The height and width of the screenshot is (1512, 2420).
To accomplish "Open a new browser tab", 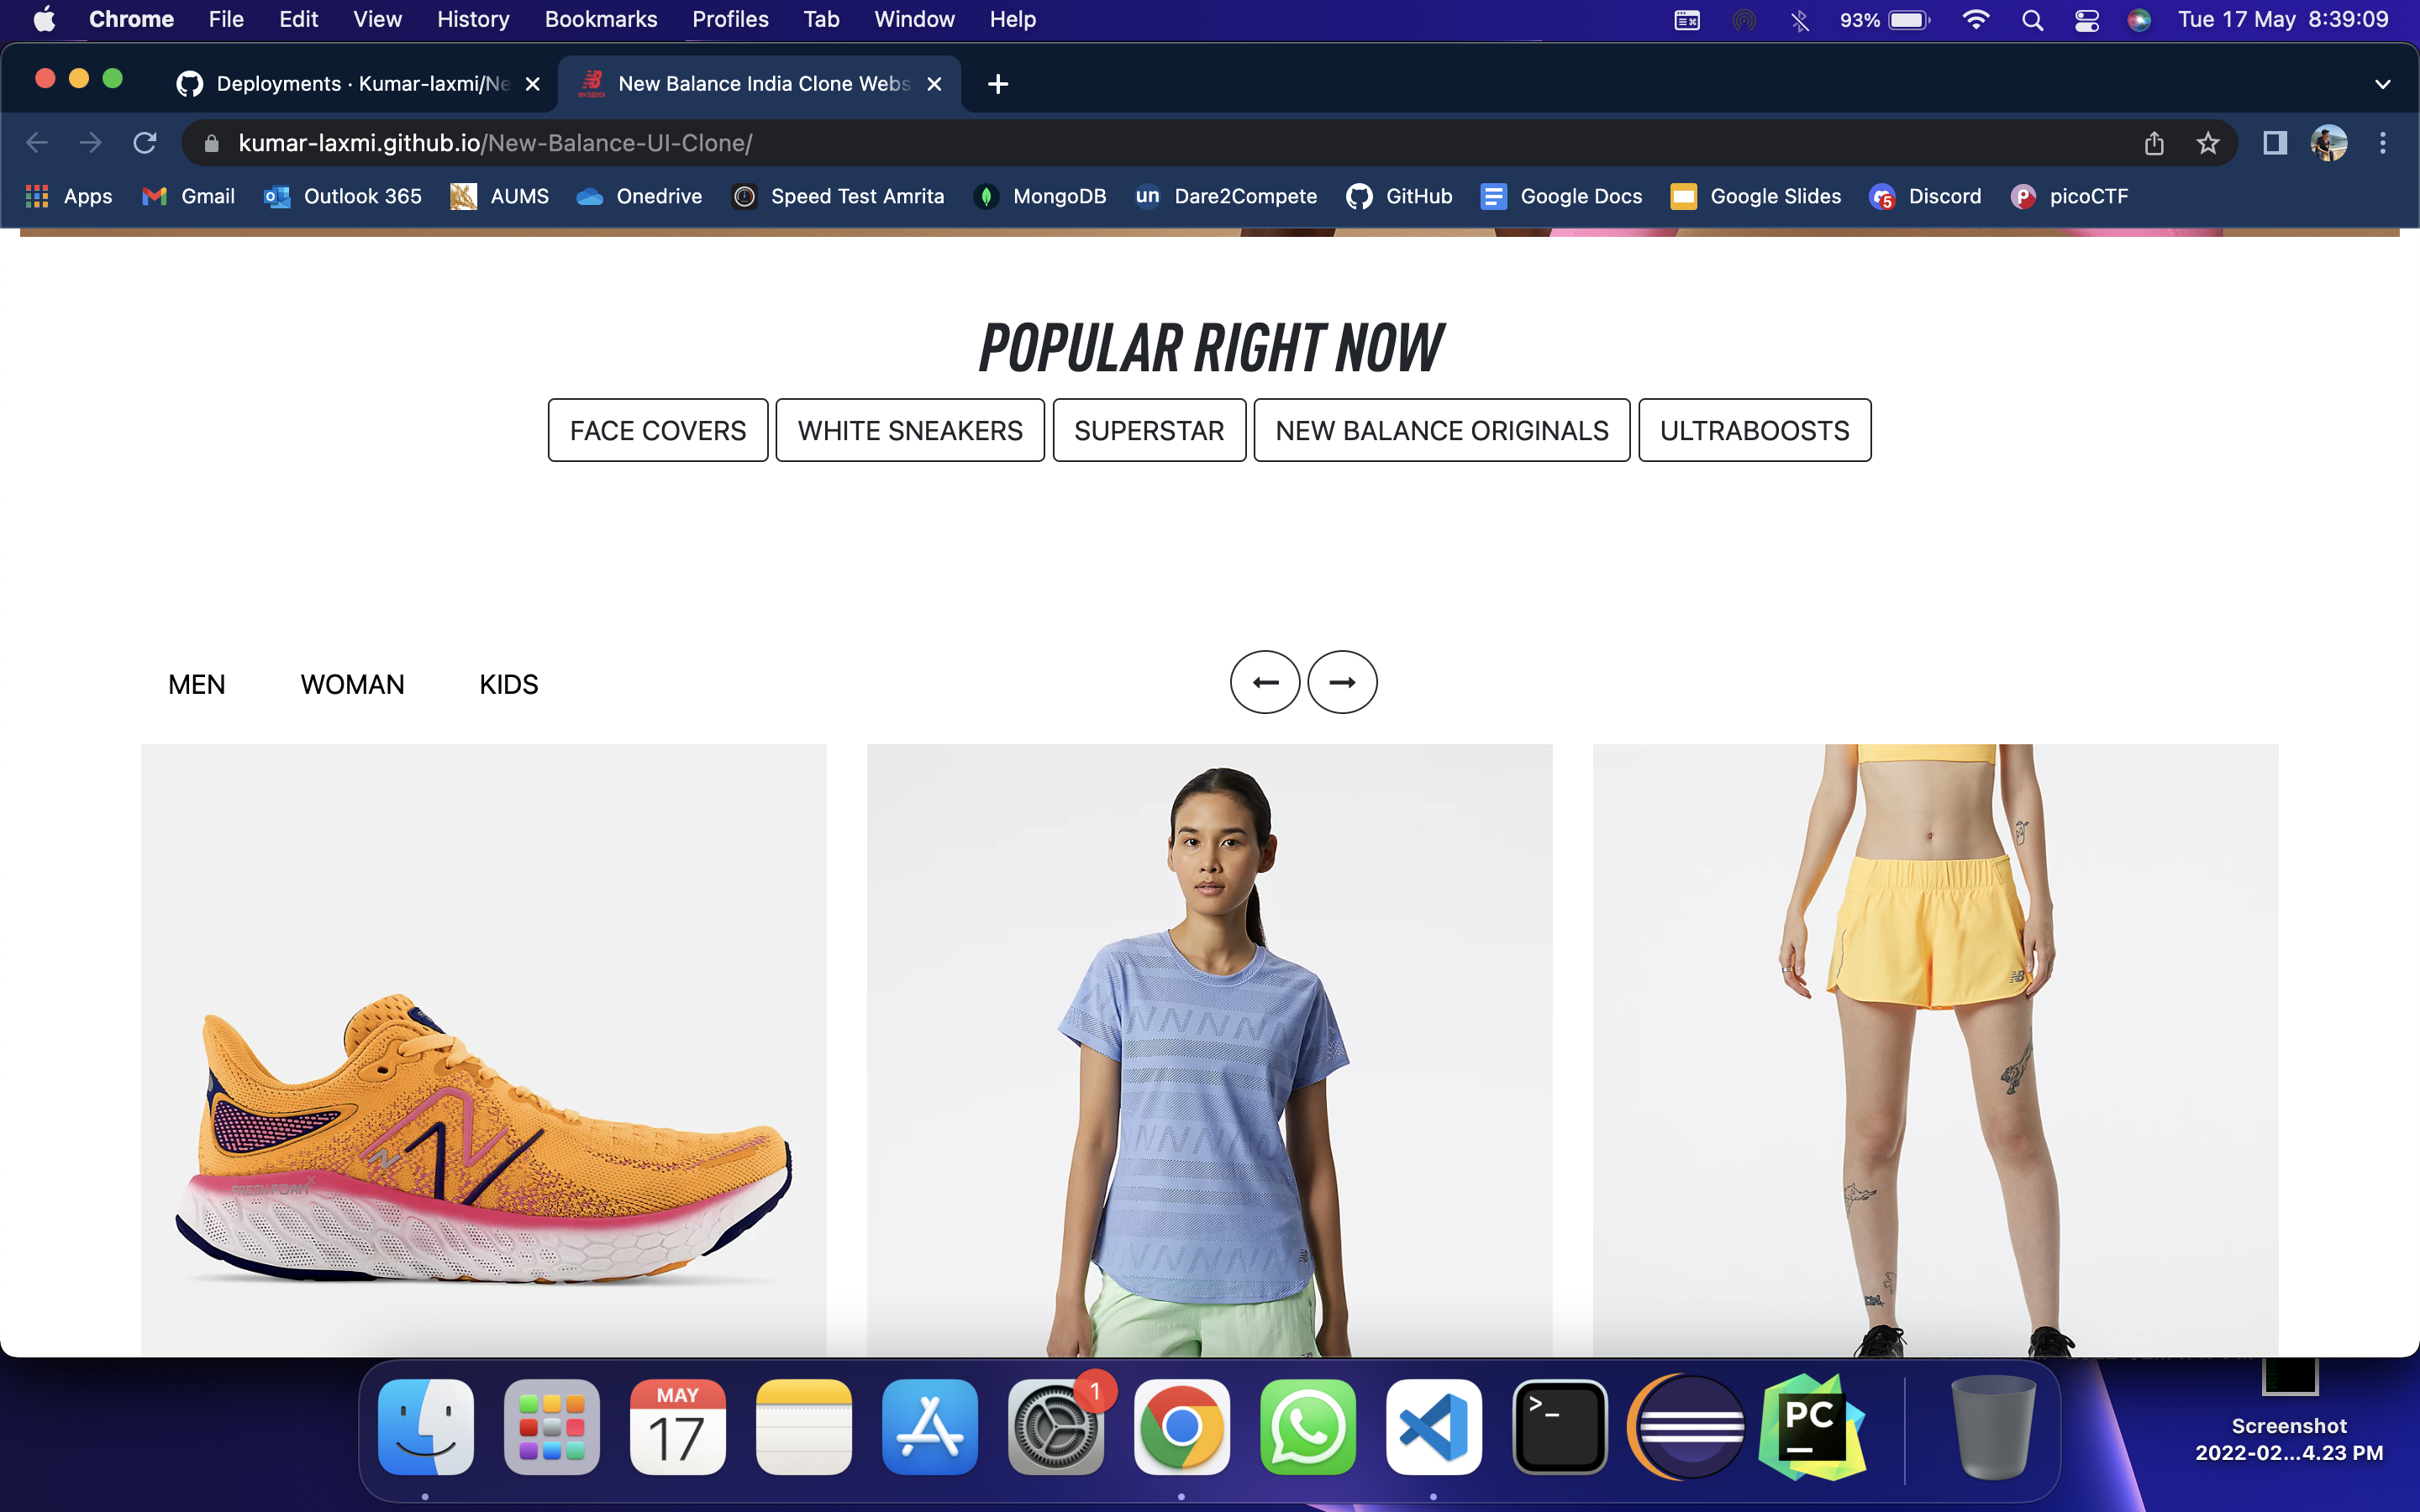I will [x=997, y=84].
